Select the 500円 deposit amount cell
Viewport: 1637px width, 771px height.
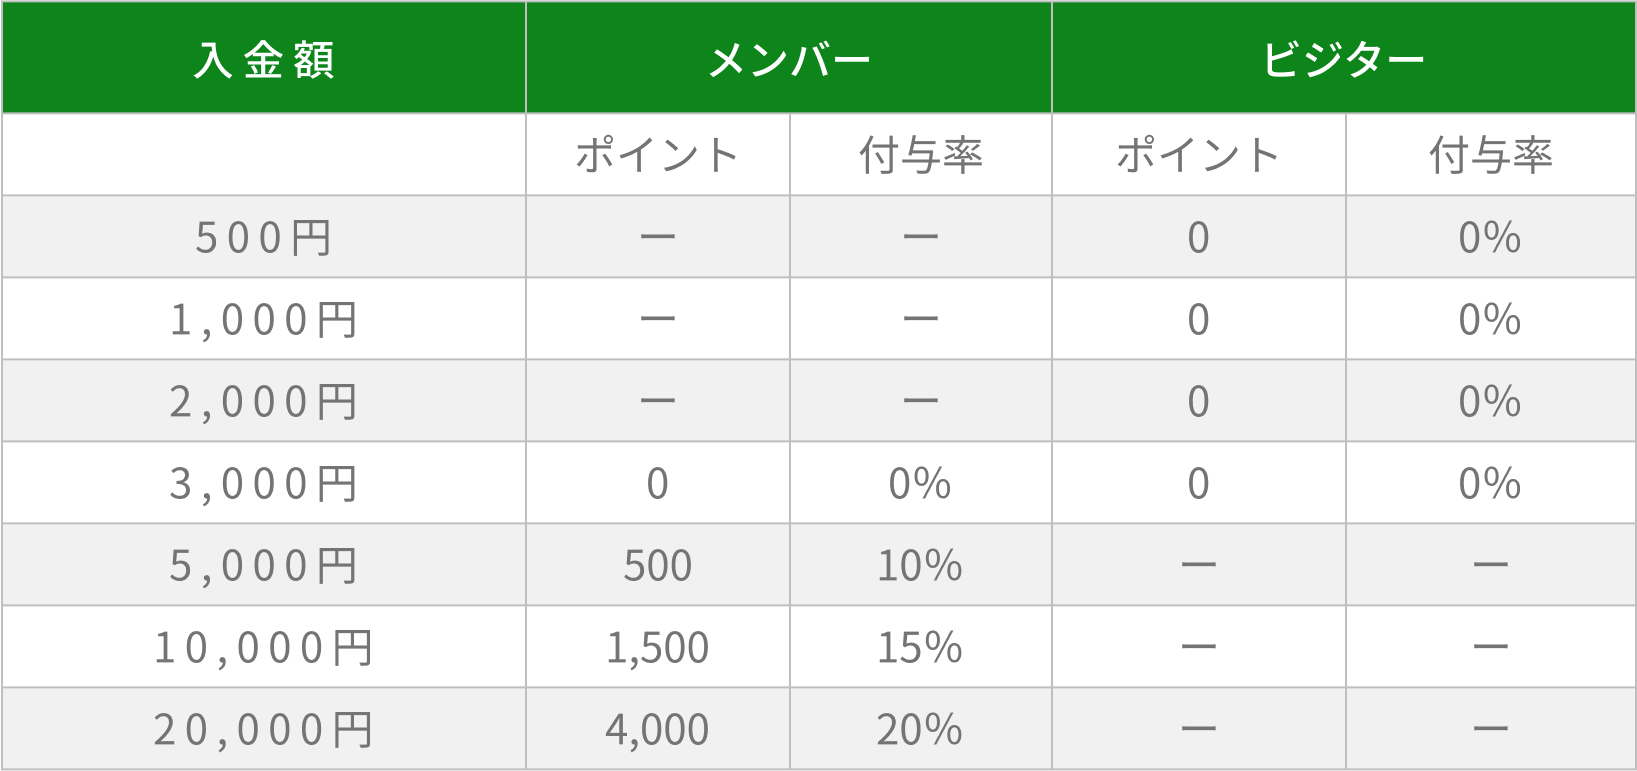coord(264,238)
